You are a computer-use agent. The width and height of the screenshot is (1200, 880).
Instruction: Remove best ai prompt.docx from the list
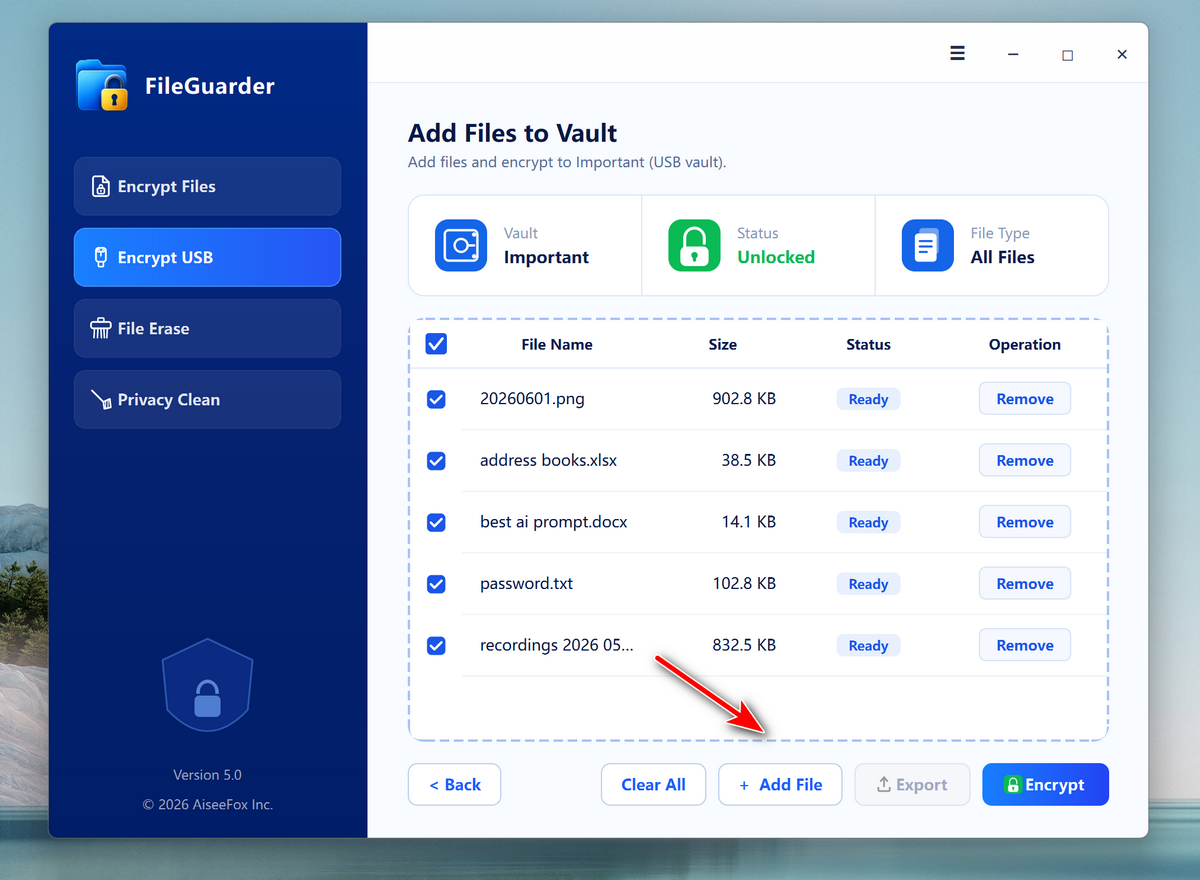(x=1025, y=522)
